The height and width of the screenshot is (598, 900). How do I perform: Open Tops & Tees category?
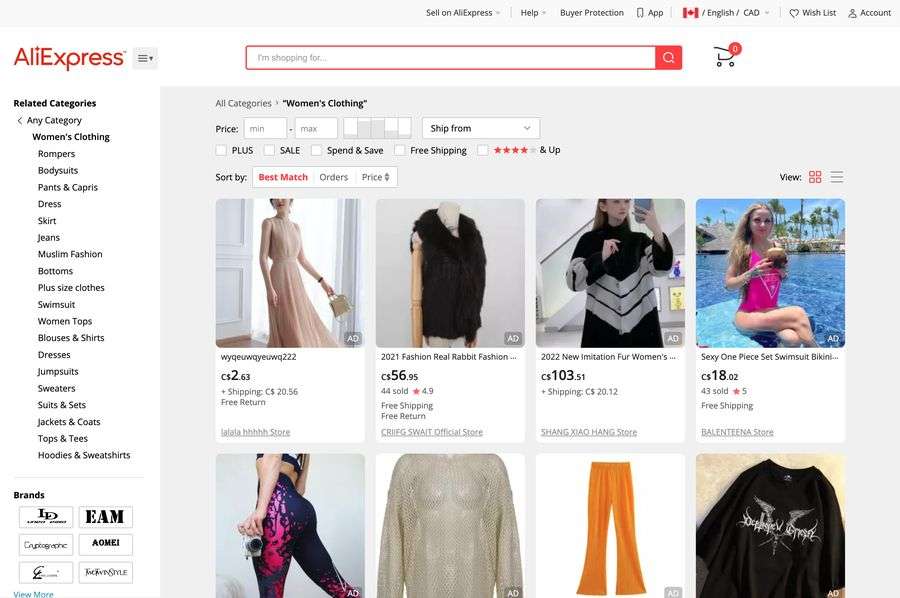pos(63,438)
